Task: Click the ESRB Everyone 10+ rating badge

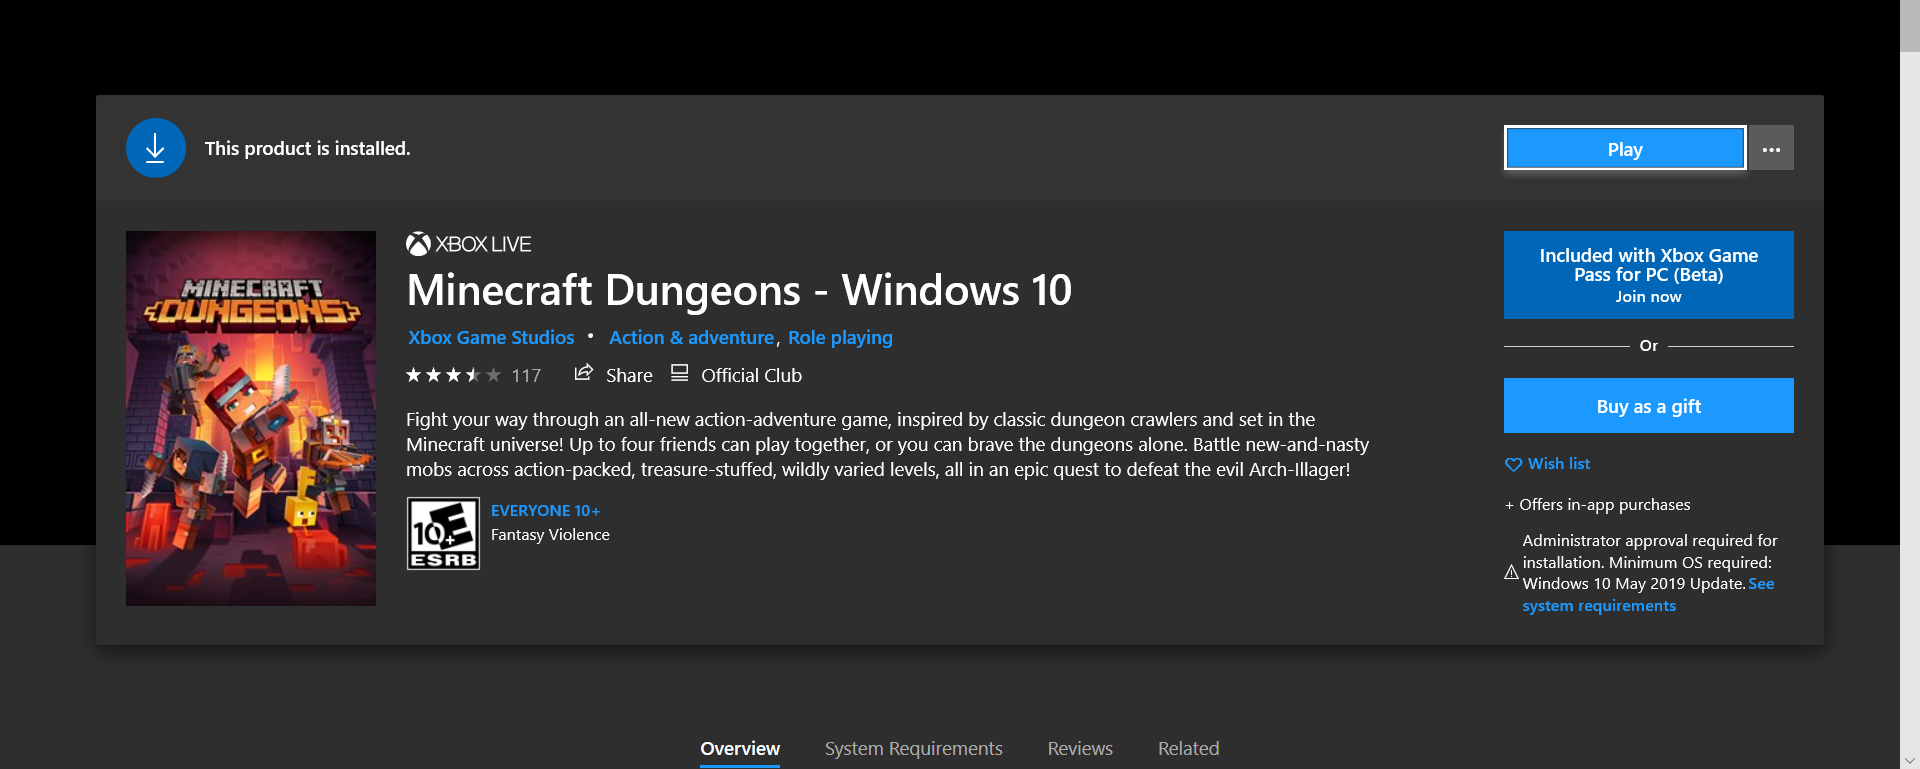Action: (x=443, y=533)
